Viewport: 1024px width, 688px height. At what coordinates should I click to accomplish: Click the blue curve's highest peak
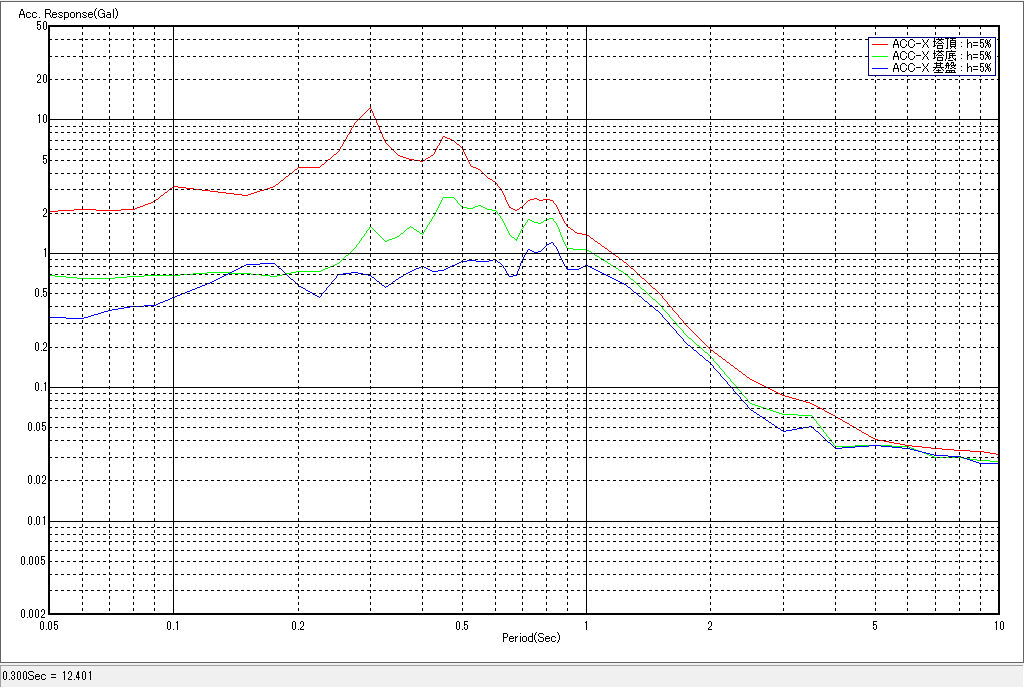[x=552, y=242]
